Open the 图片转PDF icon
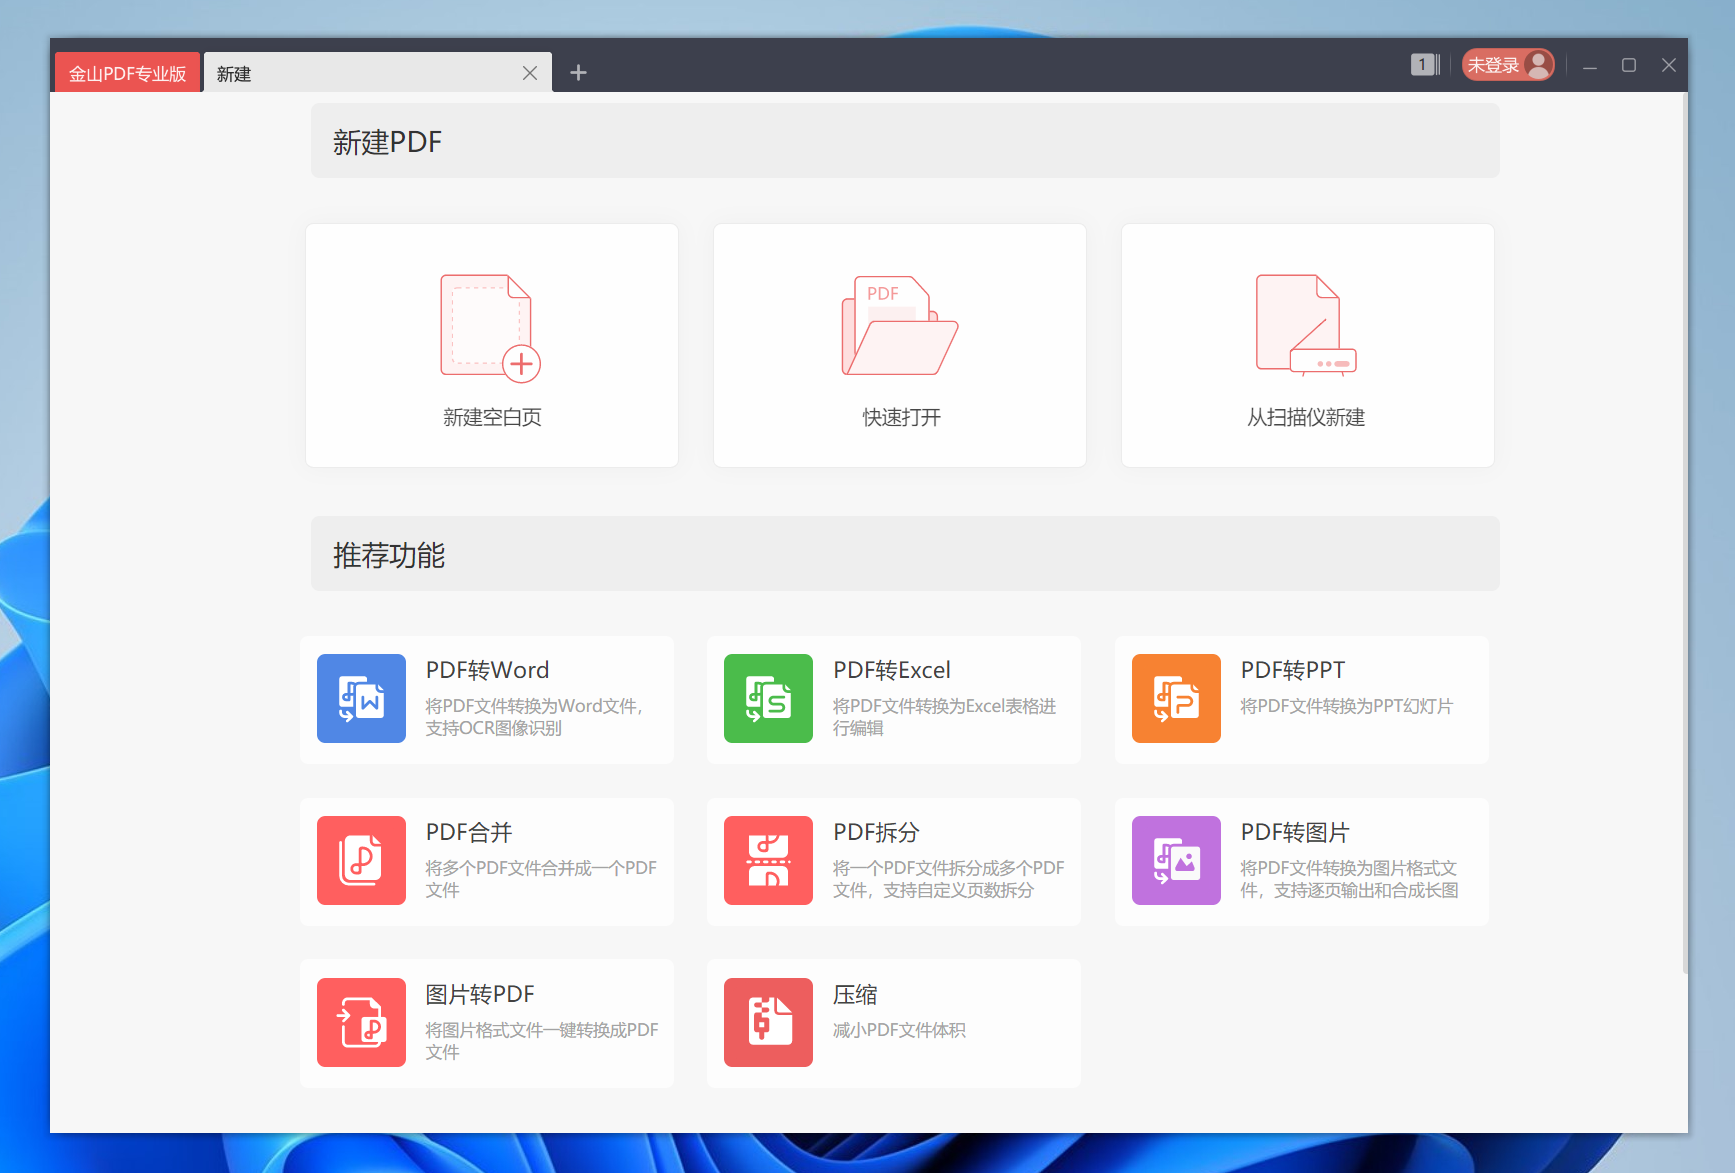Screen dimensions: 1735x1173 tap(361, 1022)
